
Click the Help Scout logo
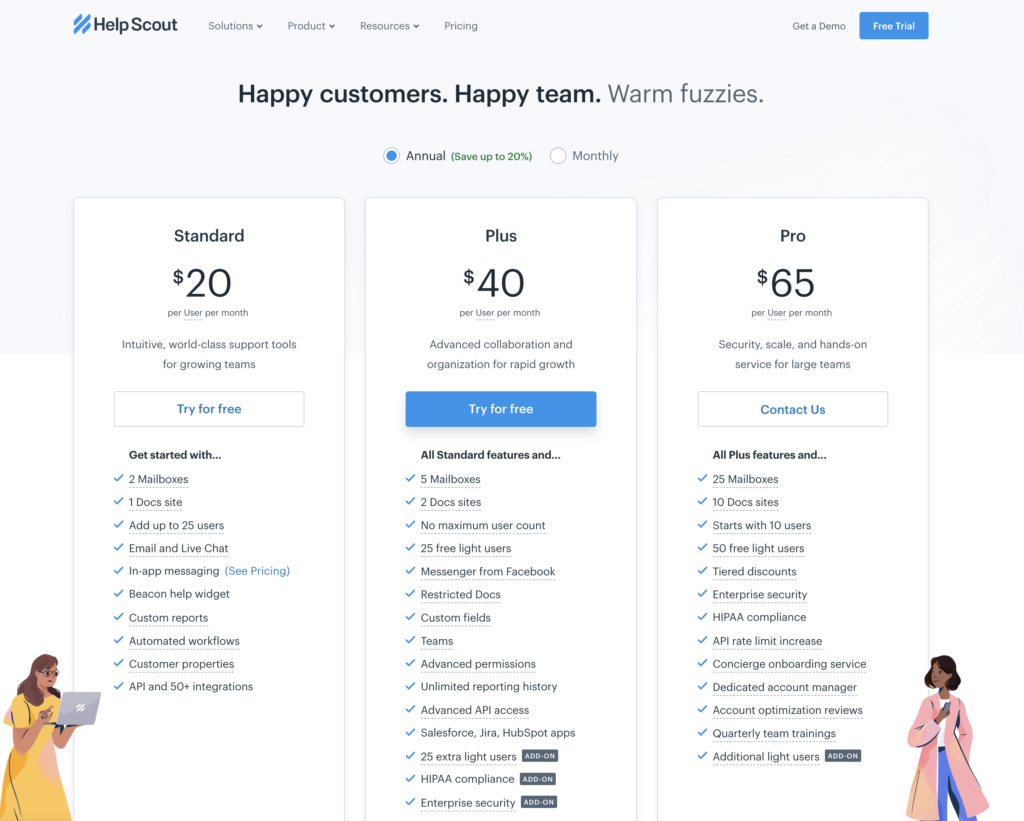[125, 25]
